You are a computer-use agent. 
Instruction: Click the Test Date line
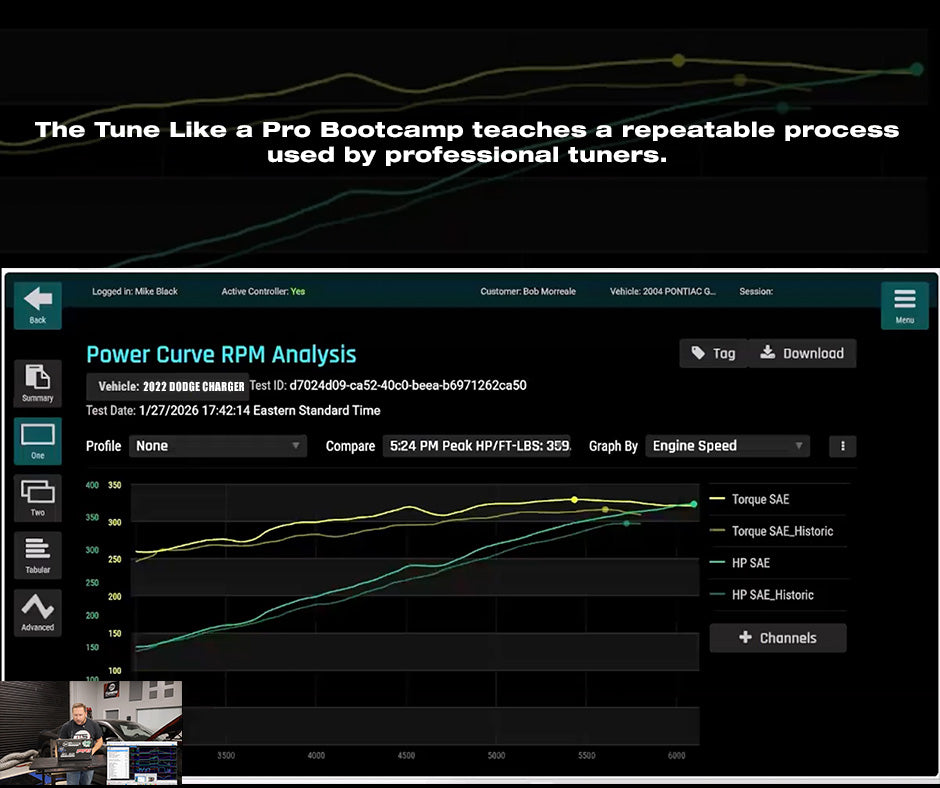pyautogui.click(x=233, y=411)
